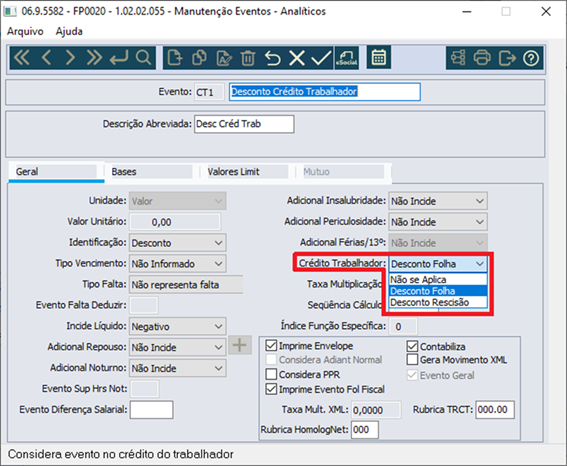Click the Evento Falta Deduzir field
Screen dimensions: 567x466
click(x=144, y=305)
